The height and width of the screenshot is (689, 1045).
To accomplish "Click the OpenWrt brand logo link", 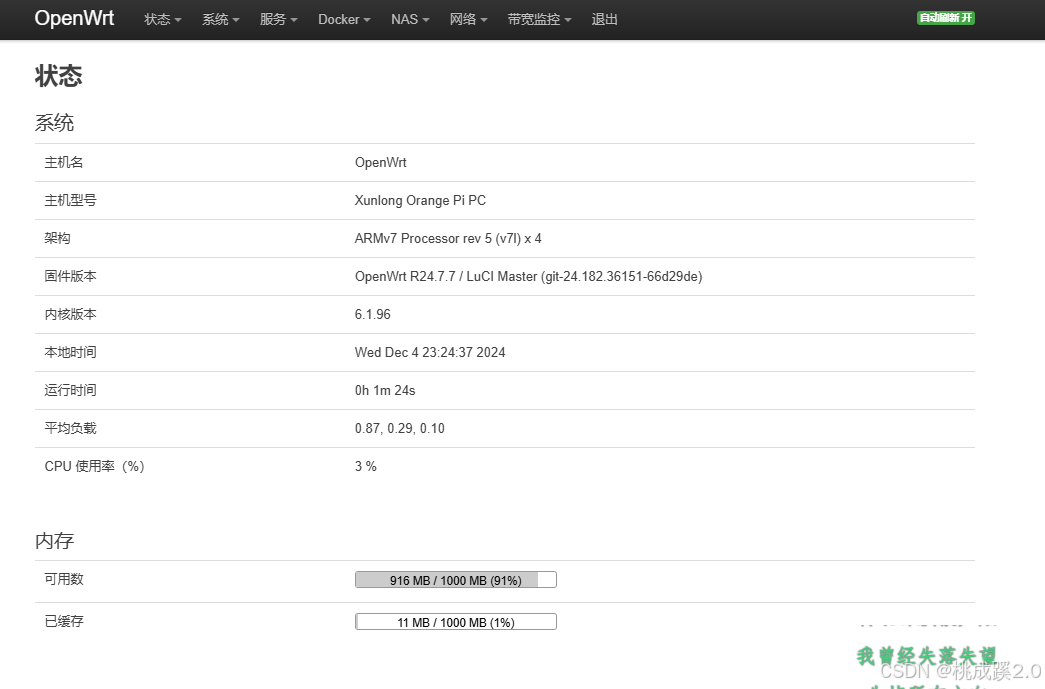I will pos(74,18).
